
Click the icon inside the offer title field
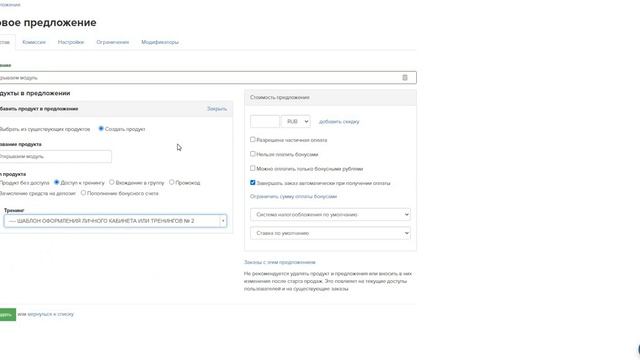coord(404,78)
